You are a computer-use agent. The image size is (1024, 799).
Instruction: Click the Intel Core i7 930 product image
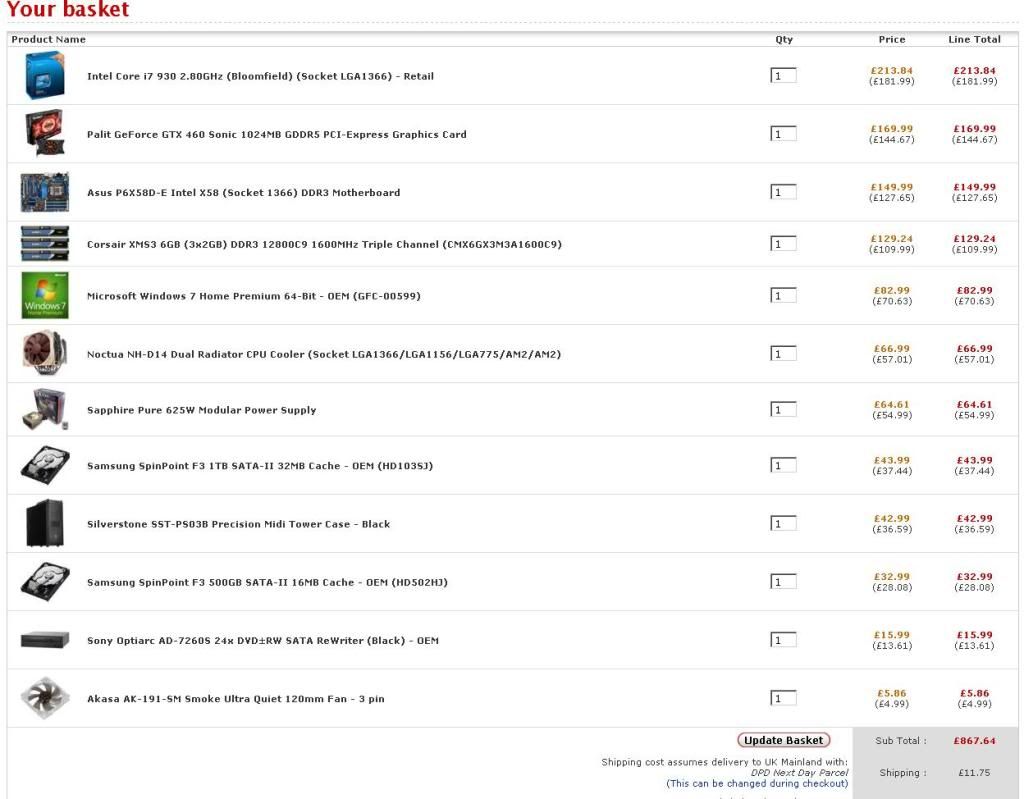pos(44,76)
